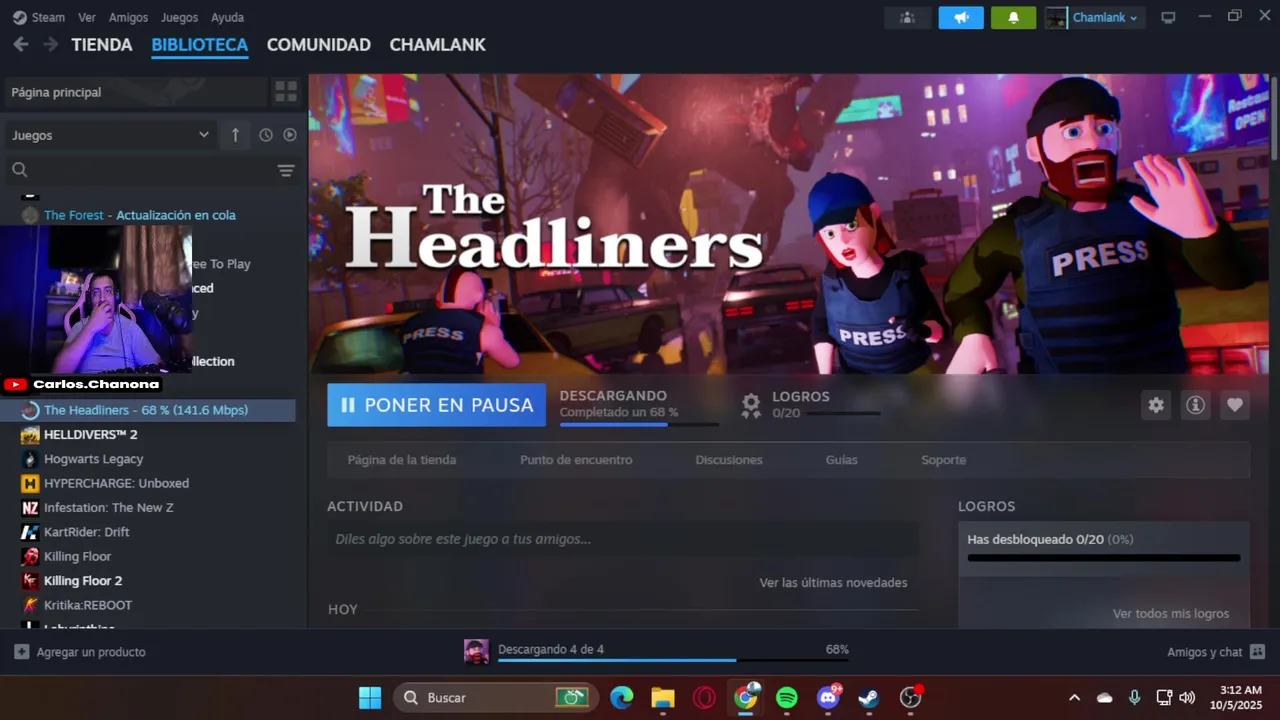Toggle the library grid view icon
1280x720 pixels.
coord(286,92)
